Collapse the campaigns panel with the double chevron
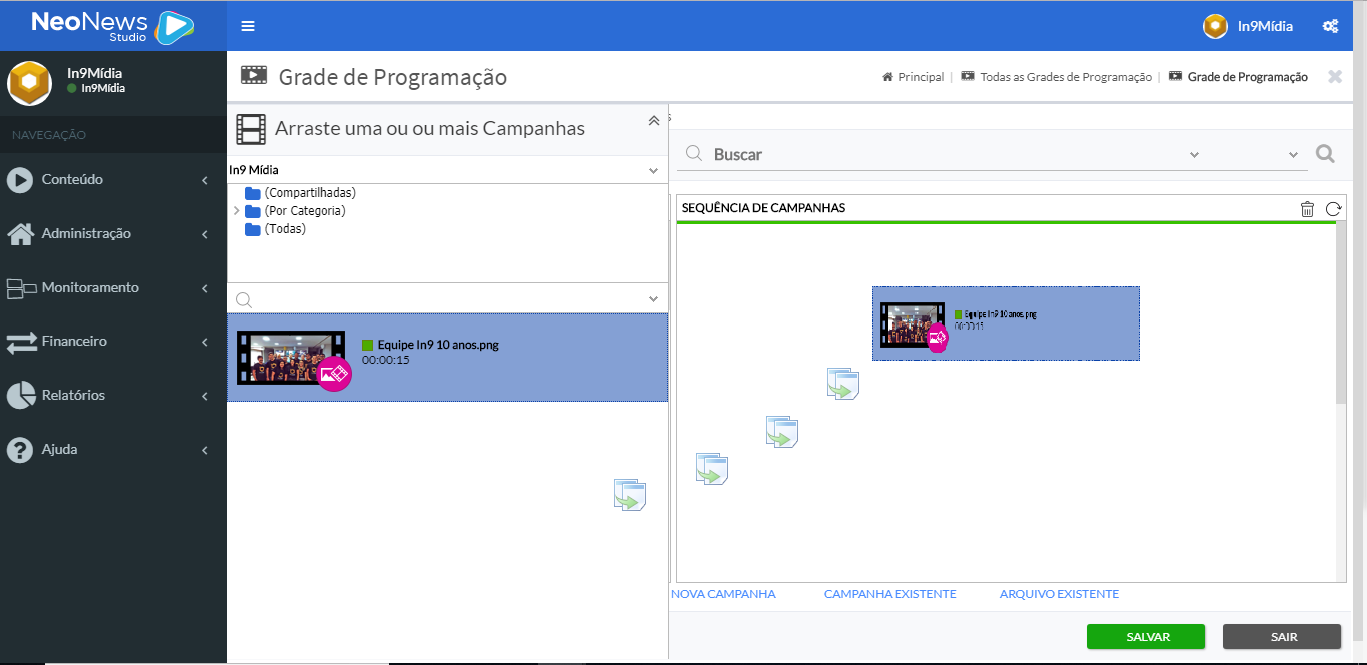Screen dimensions: 1367x665 pyautogui.click(x=654, y=120)
